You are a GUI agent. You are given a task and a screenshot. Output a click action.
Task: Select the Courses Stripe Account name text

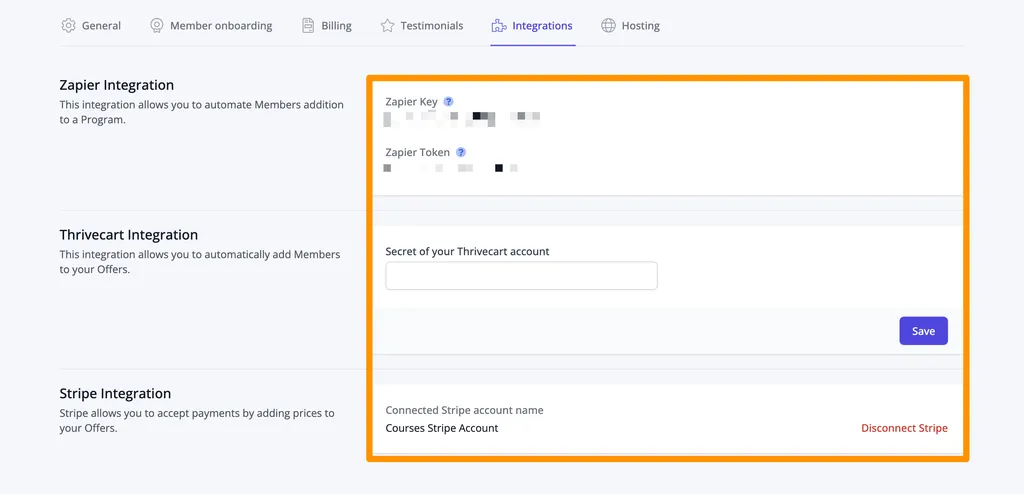(x=441, y=428)
